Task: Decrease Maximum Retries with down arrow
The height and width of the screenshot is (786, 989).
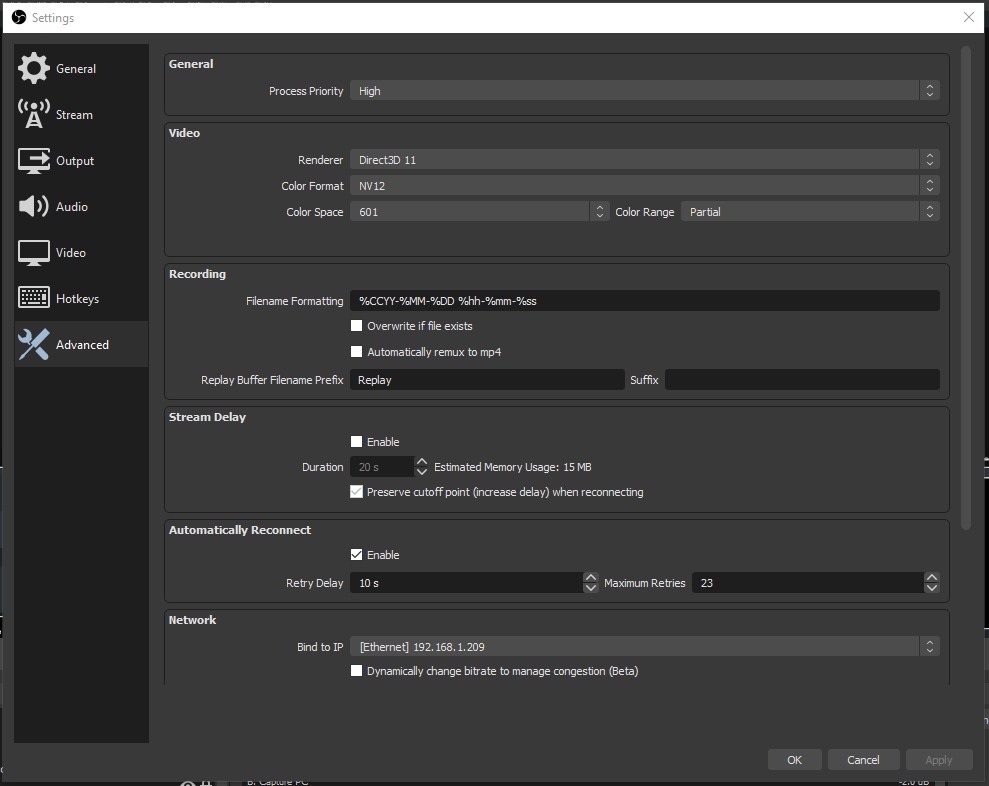Action: coord(932,588)
